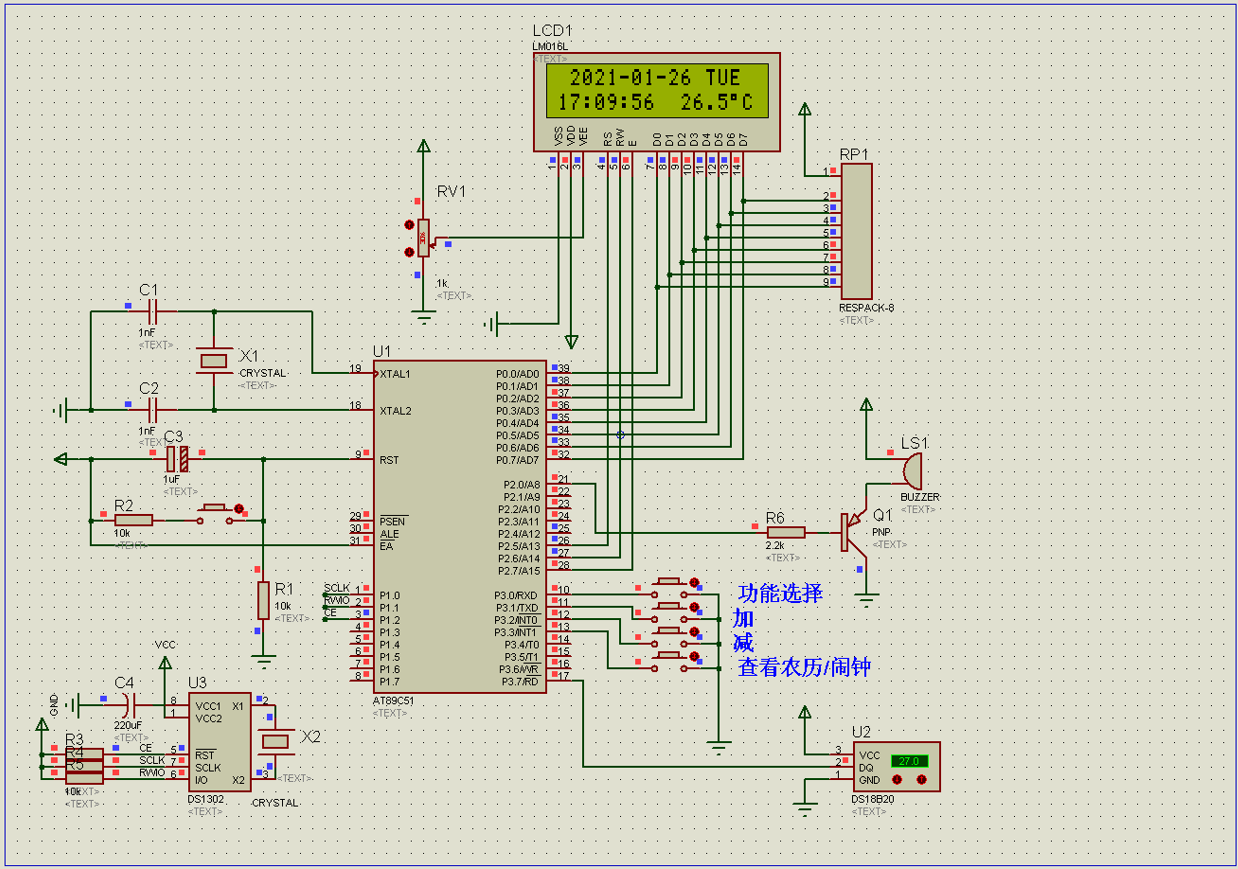This screenshot has height=869, width=1238.
Task: Select the RV1 potentiometer body
Action: click(x=424, y=238)
